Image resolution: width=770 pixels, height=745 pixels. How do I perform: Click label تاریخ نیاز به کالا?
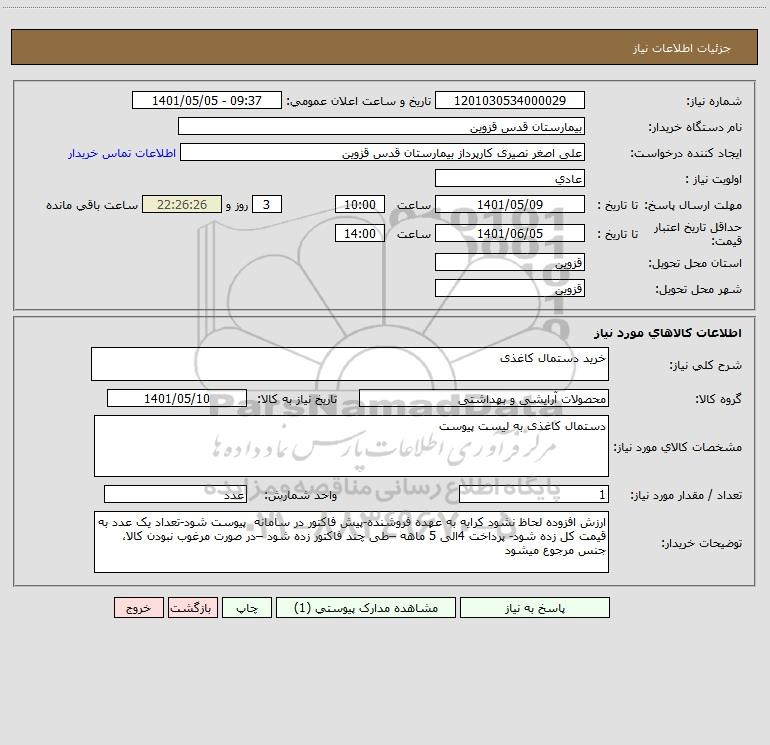[x=297, y=399]
